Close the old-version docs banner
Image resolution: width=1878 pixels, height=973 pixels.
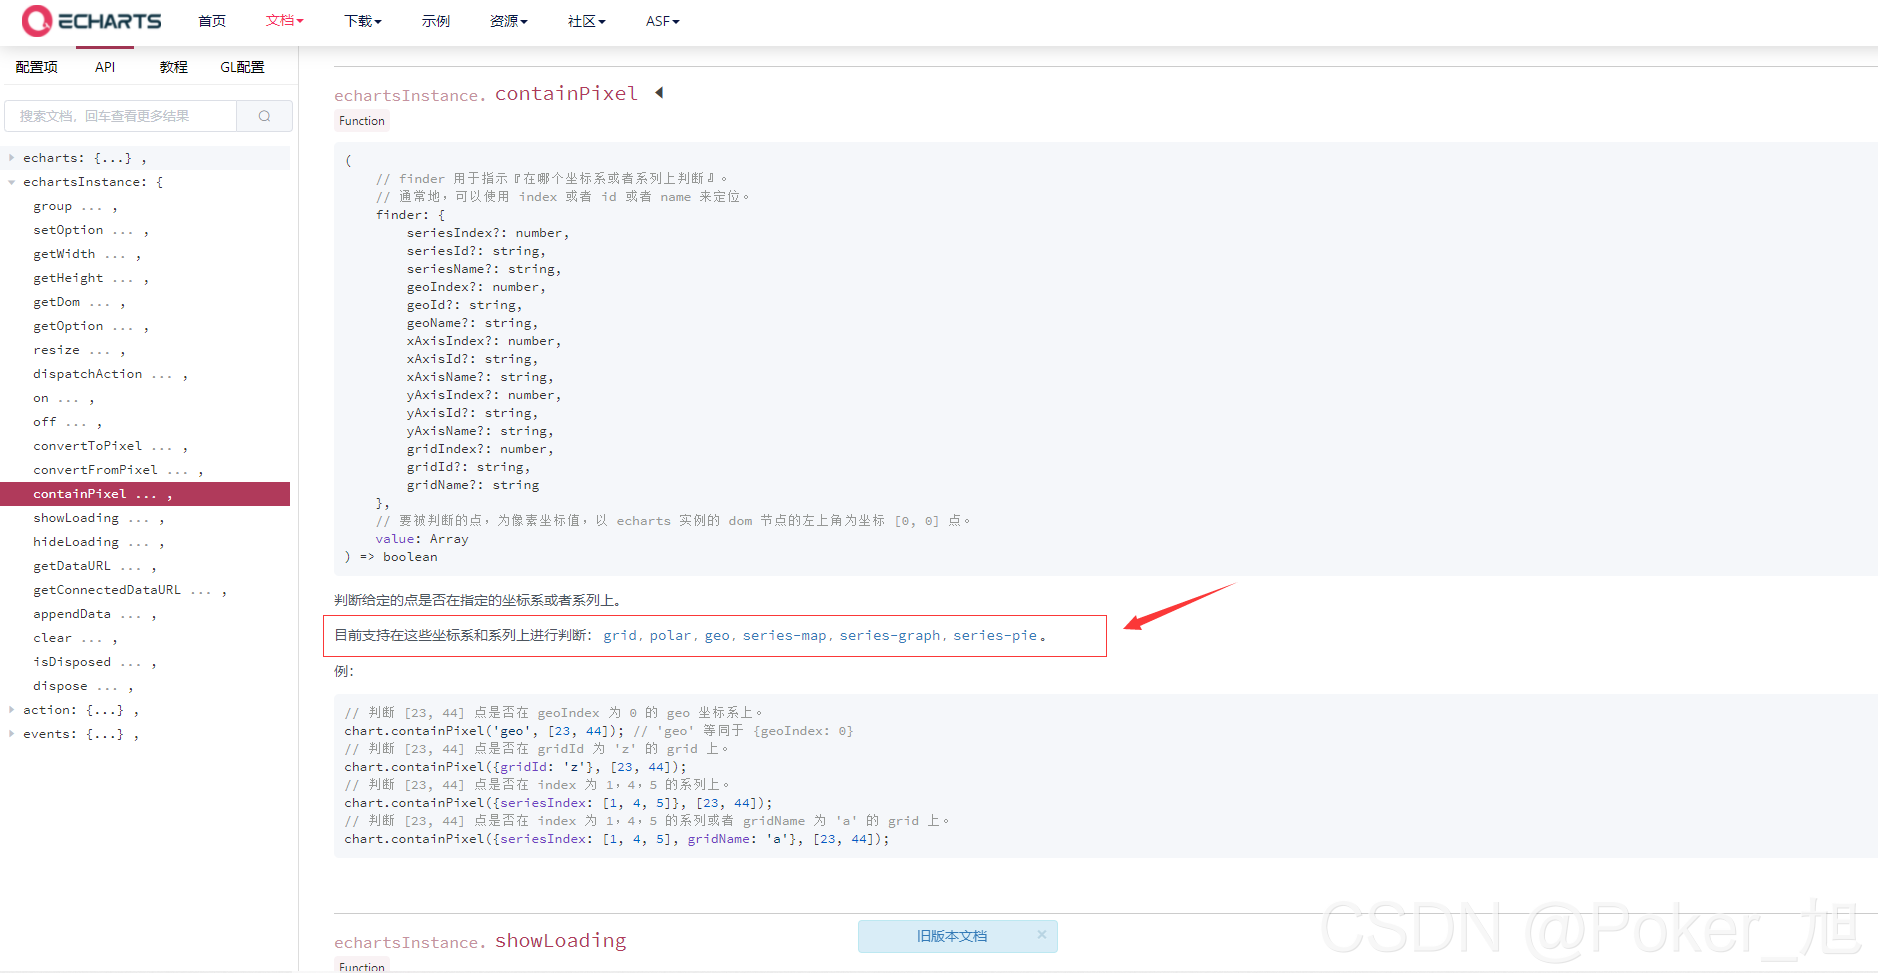point(1041,935)
